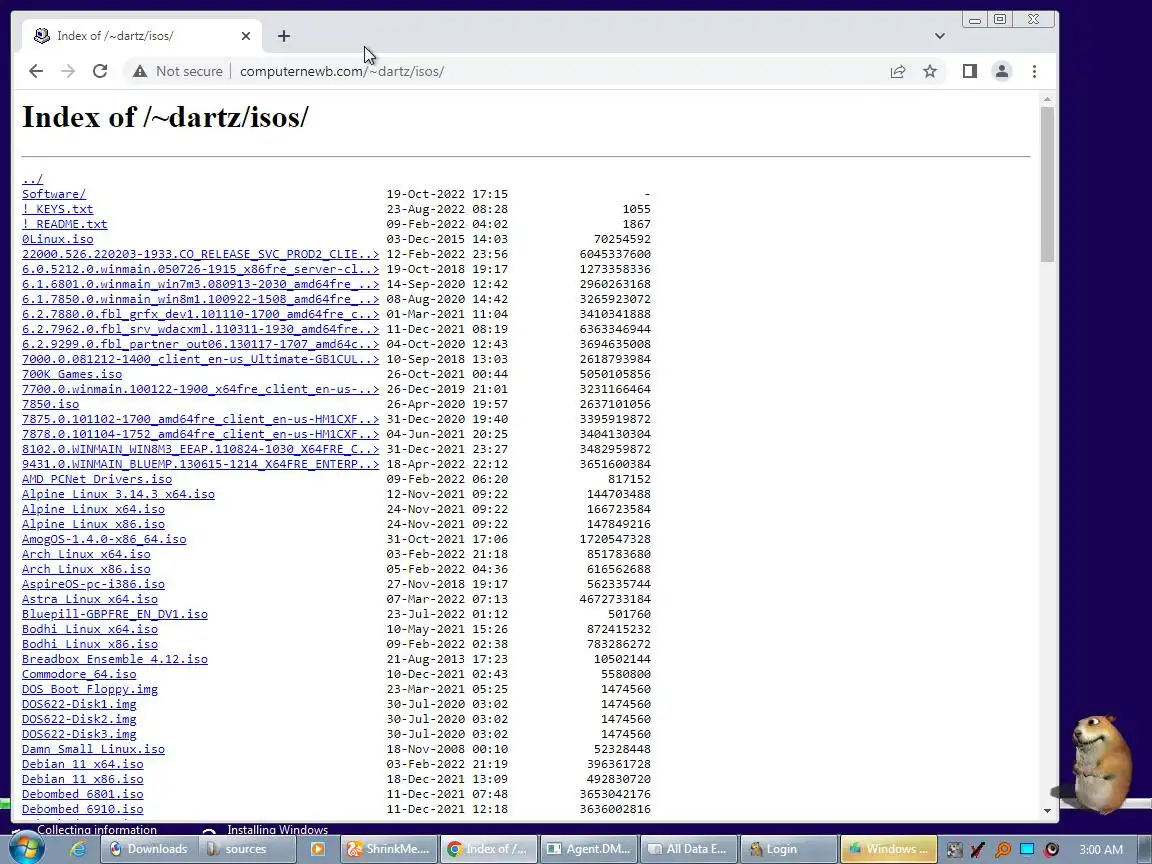Bookmark this page with the star

930,71
